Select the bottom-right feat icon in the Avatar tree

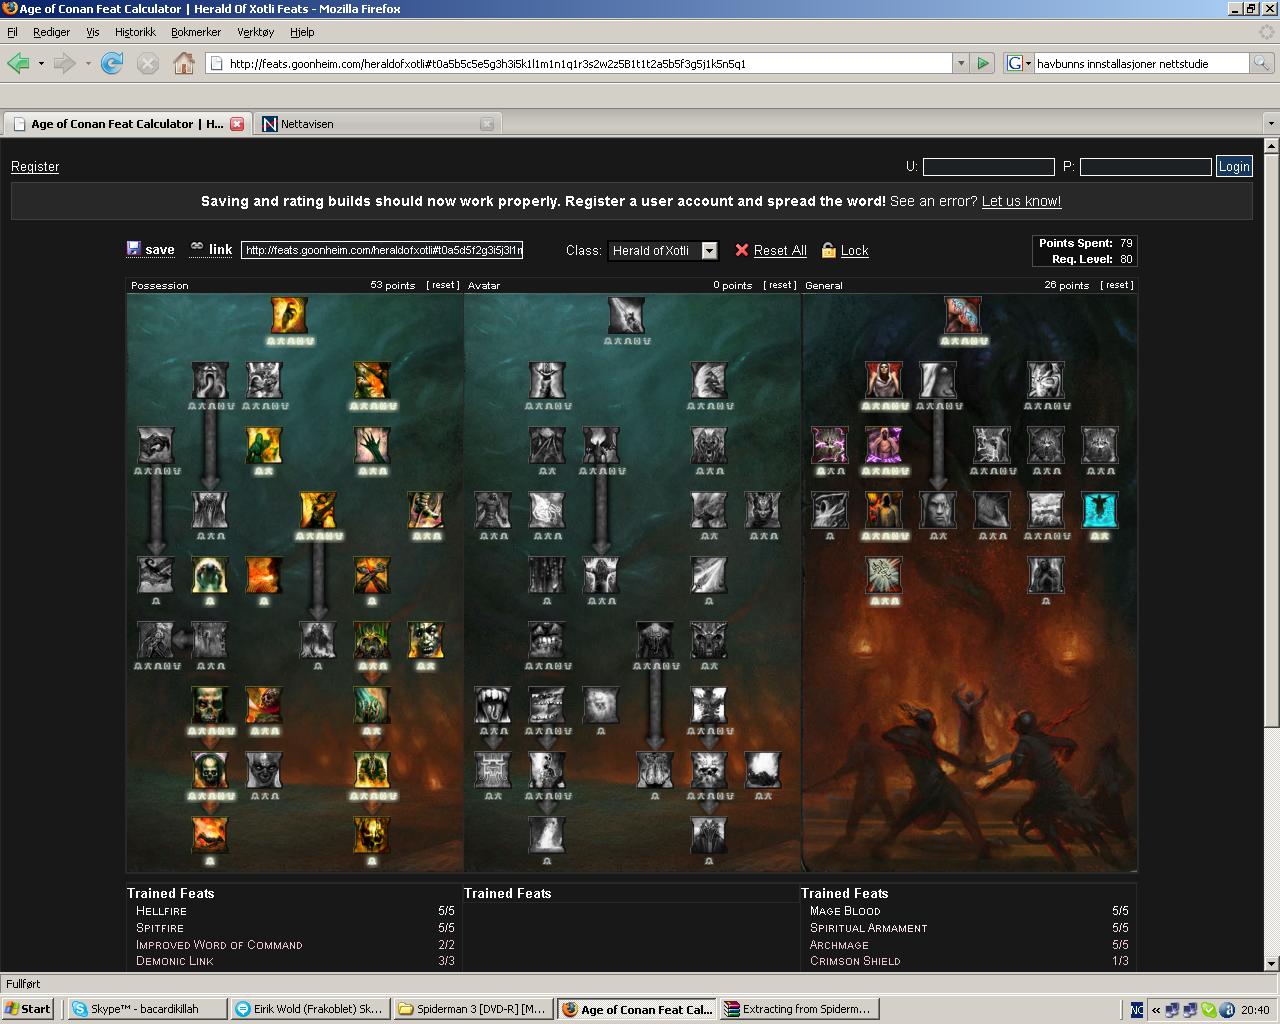709,835
